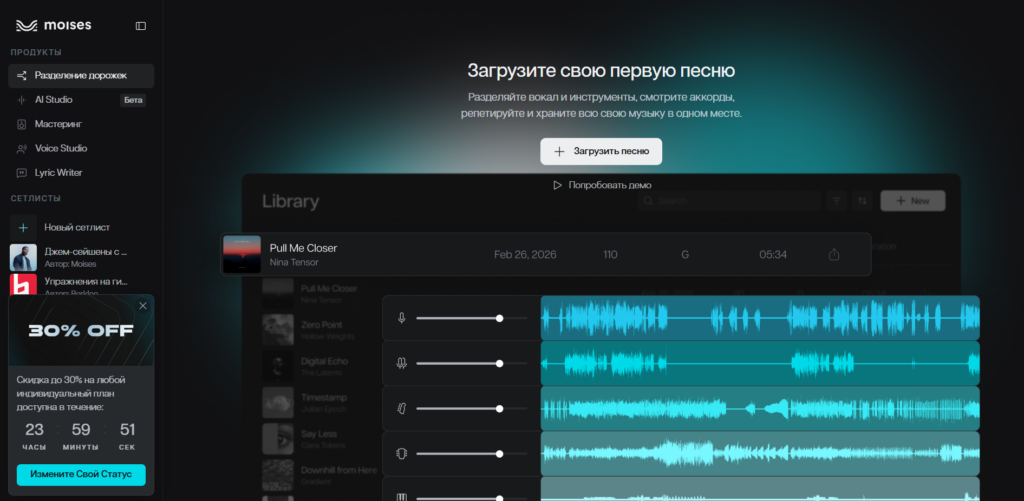
Task: Click the Разделение дорожек split icon
Action: [x=22, y=76]
